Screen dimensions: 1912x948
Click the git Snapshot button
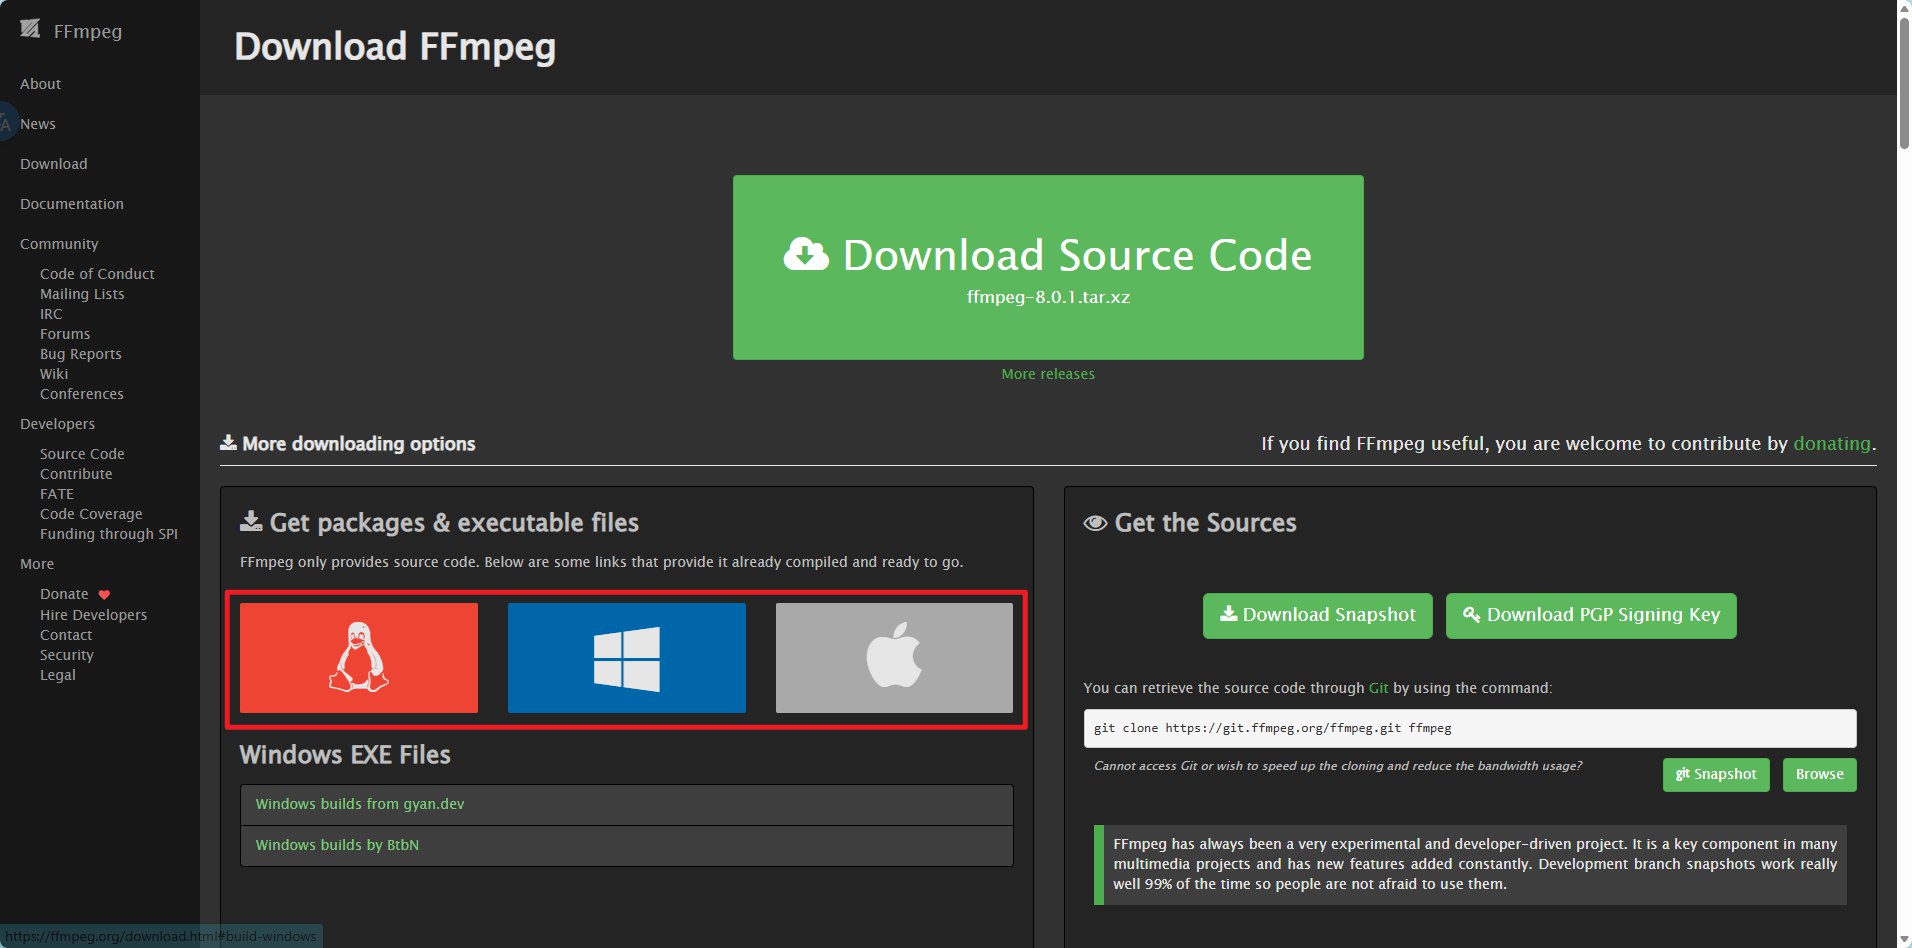pos(1716,774)
